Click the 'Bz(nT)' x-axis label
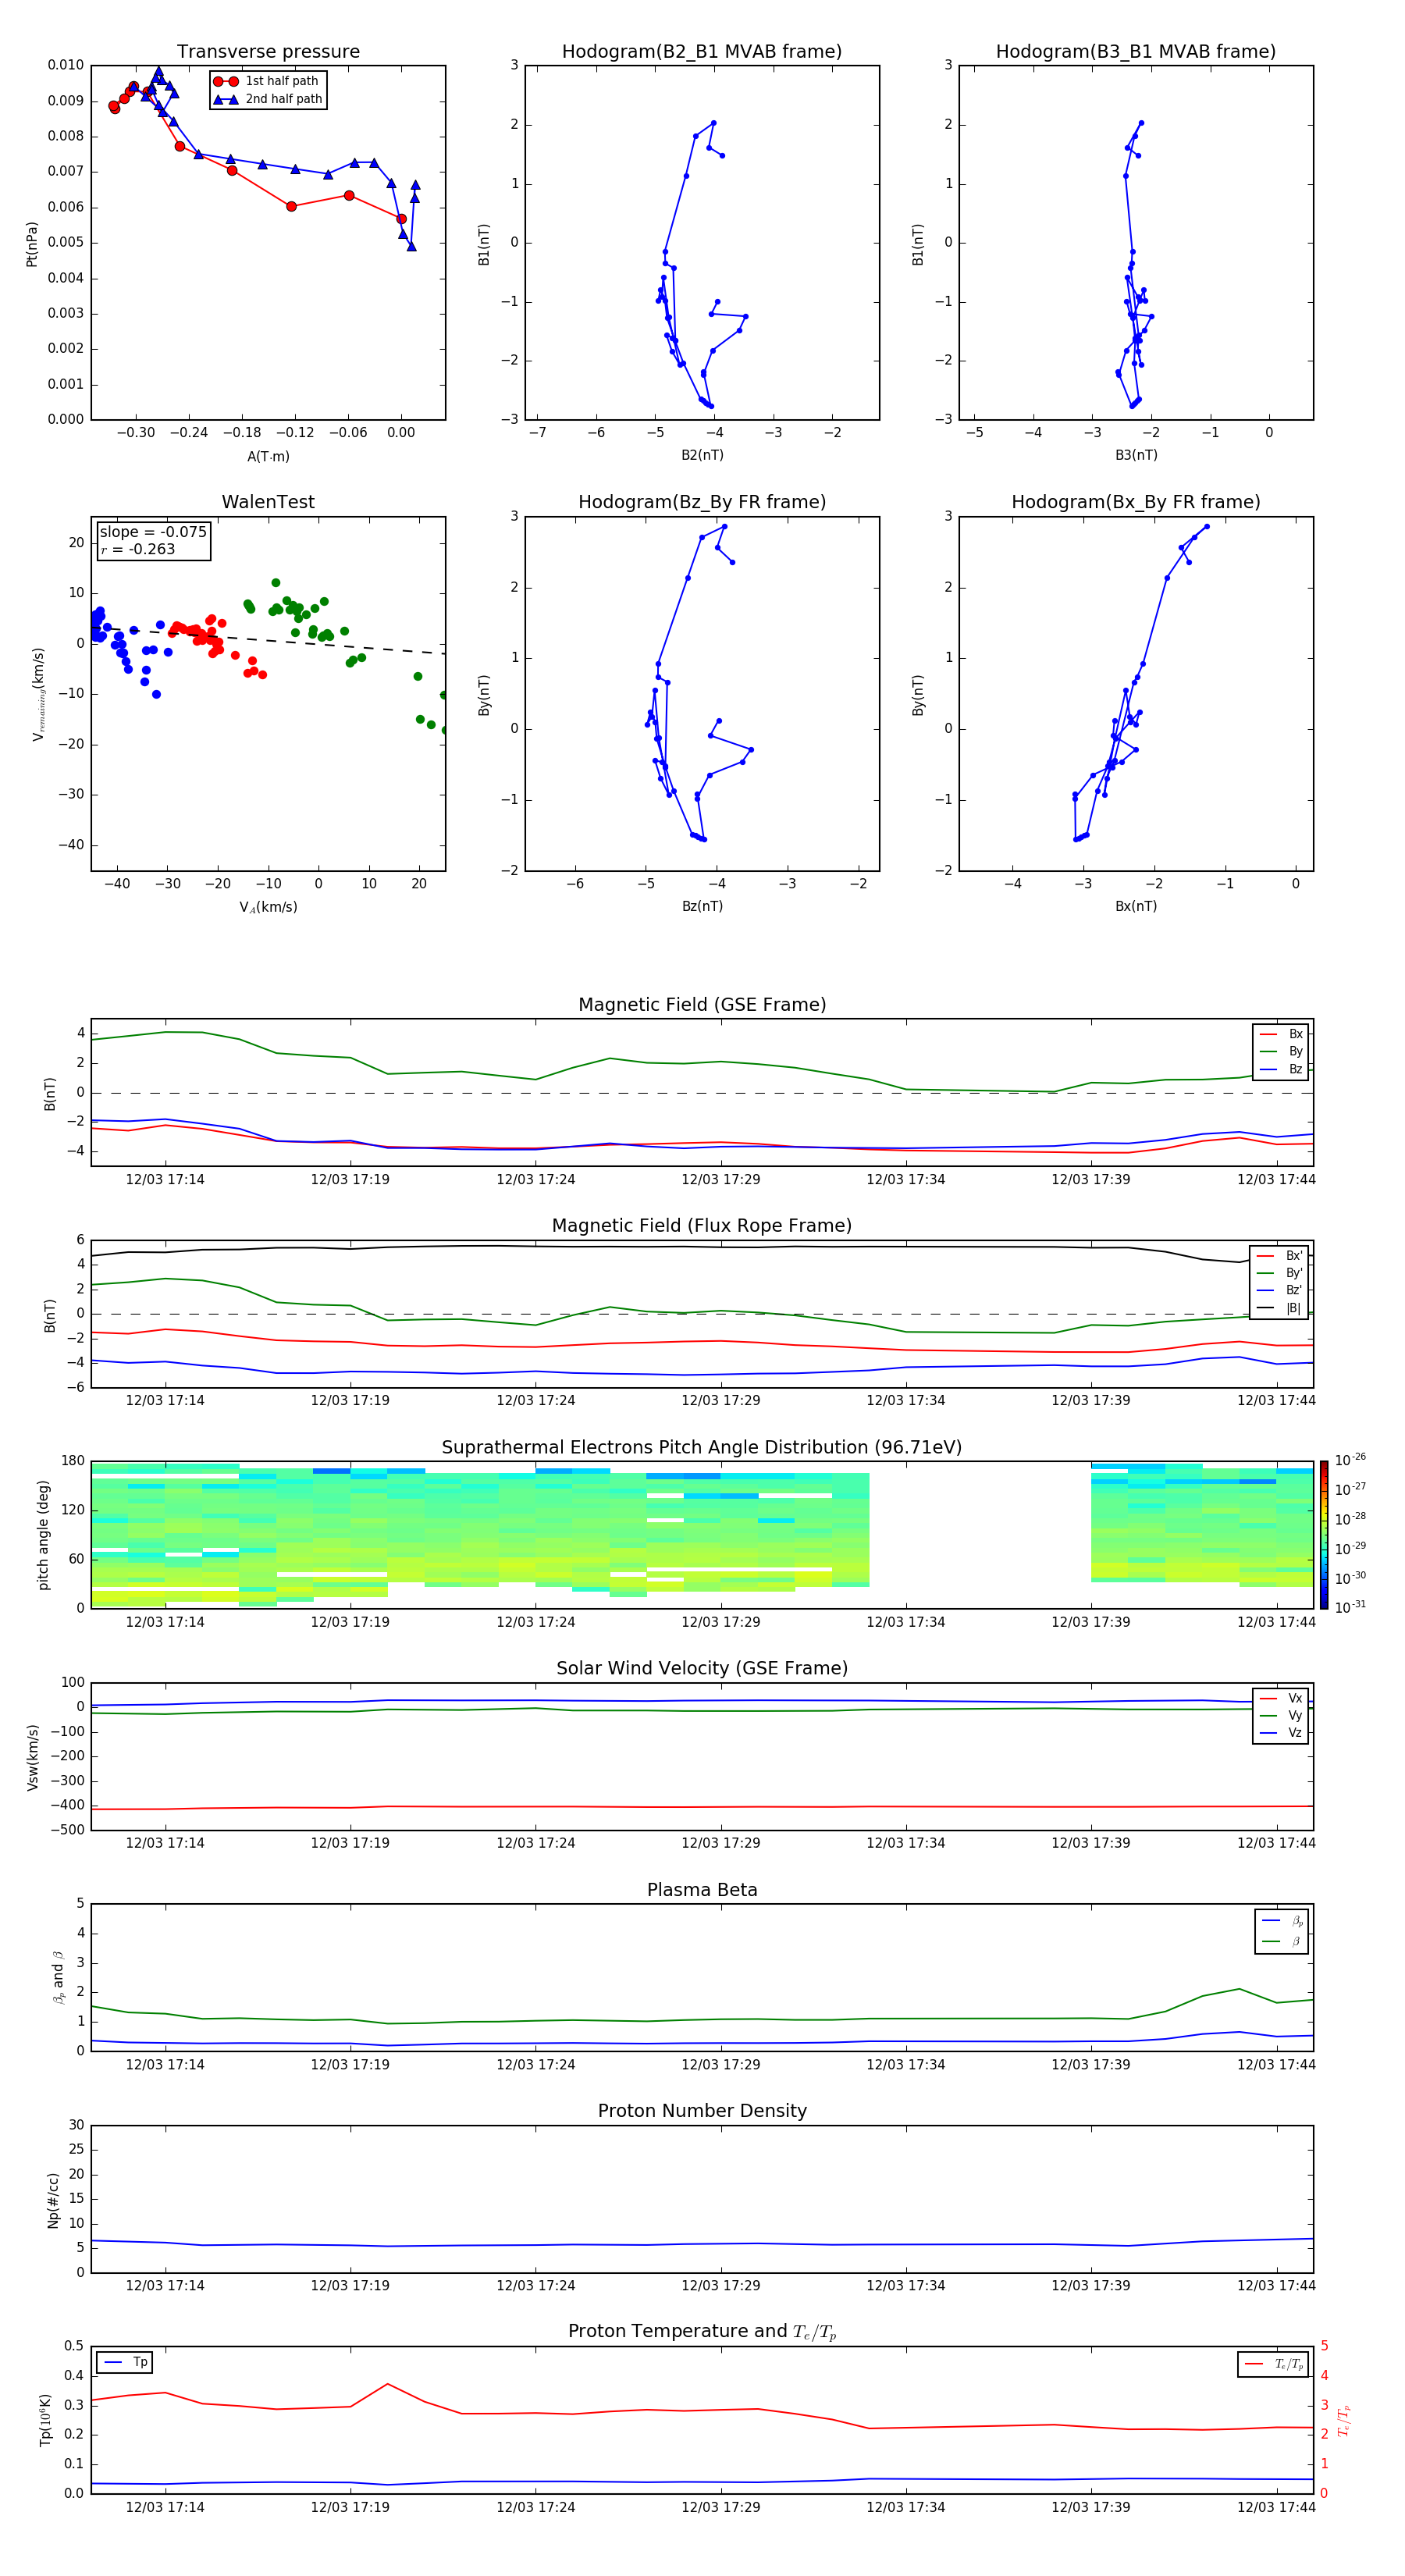This screenshot has height=2576, width=1405. coord(702,906)
